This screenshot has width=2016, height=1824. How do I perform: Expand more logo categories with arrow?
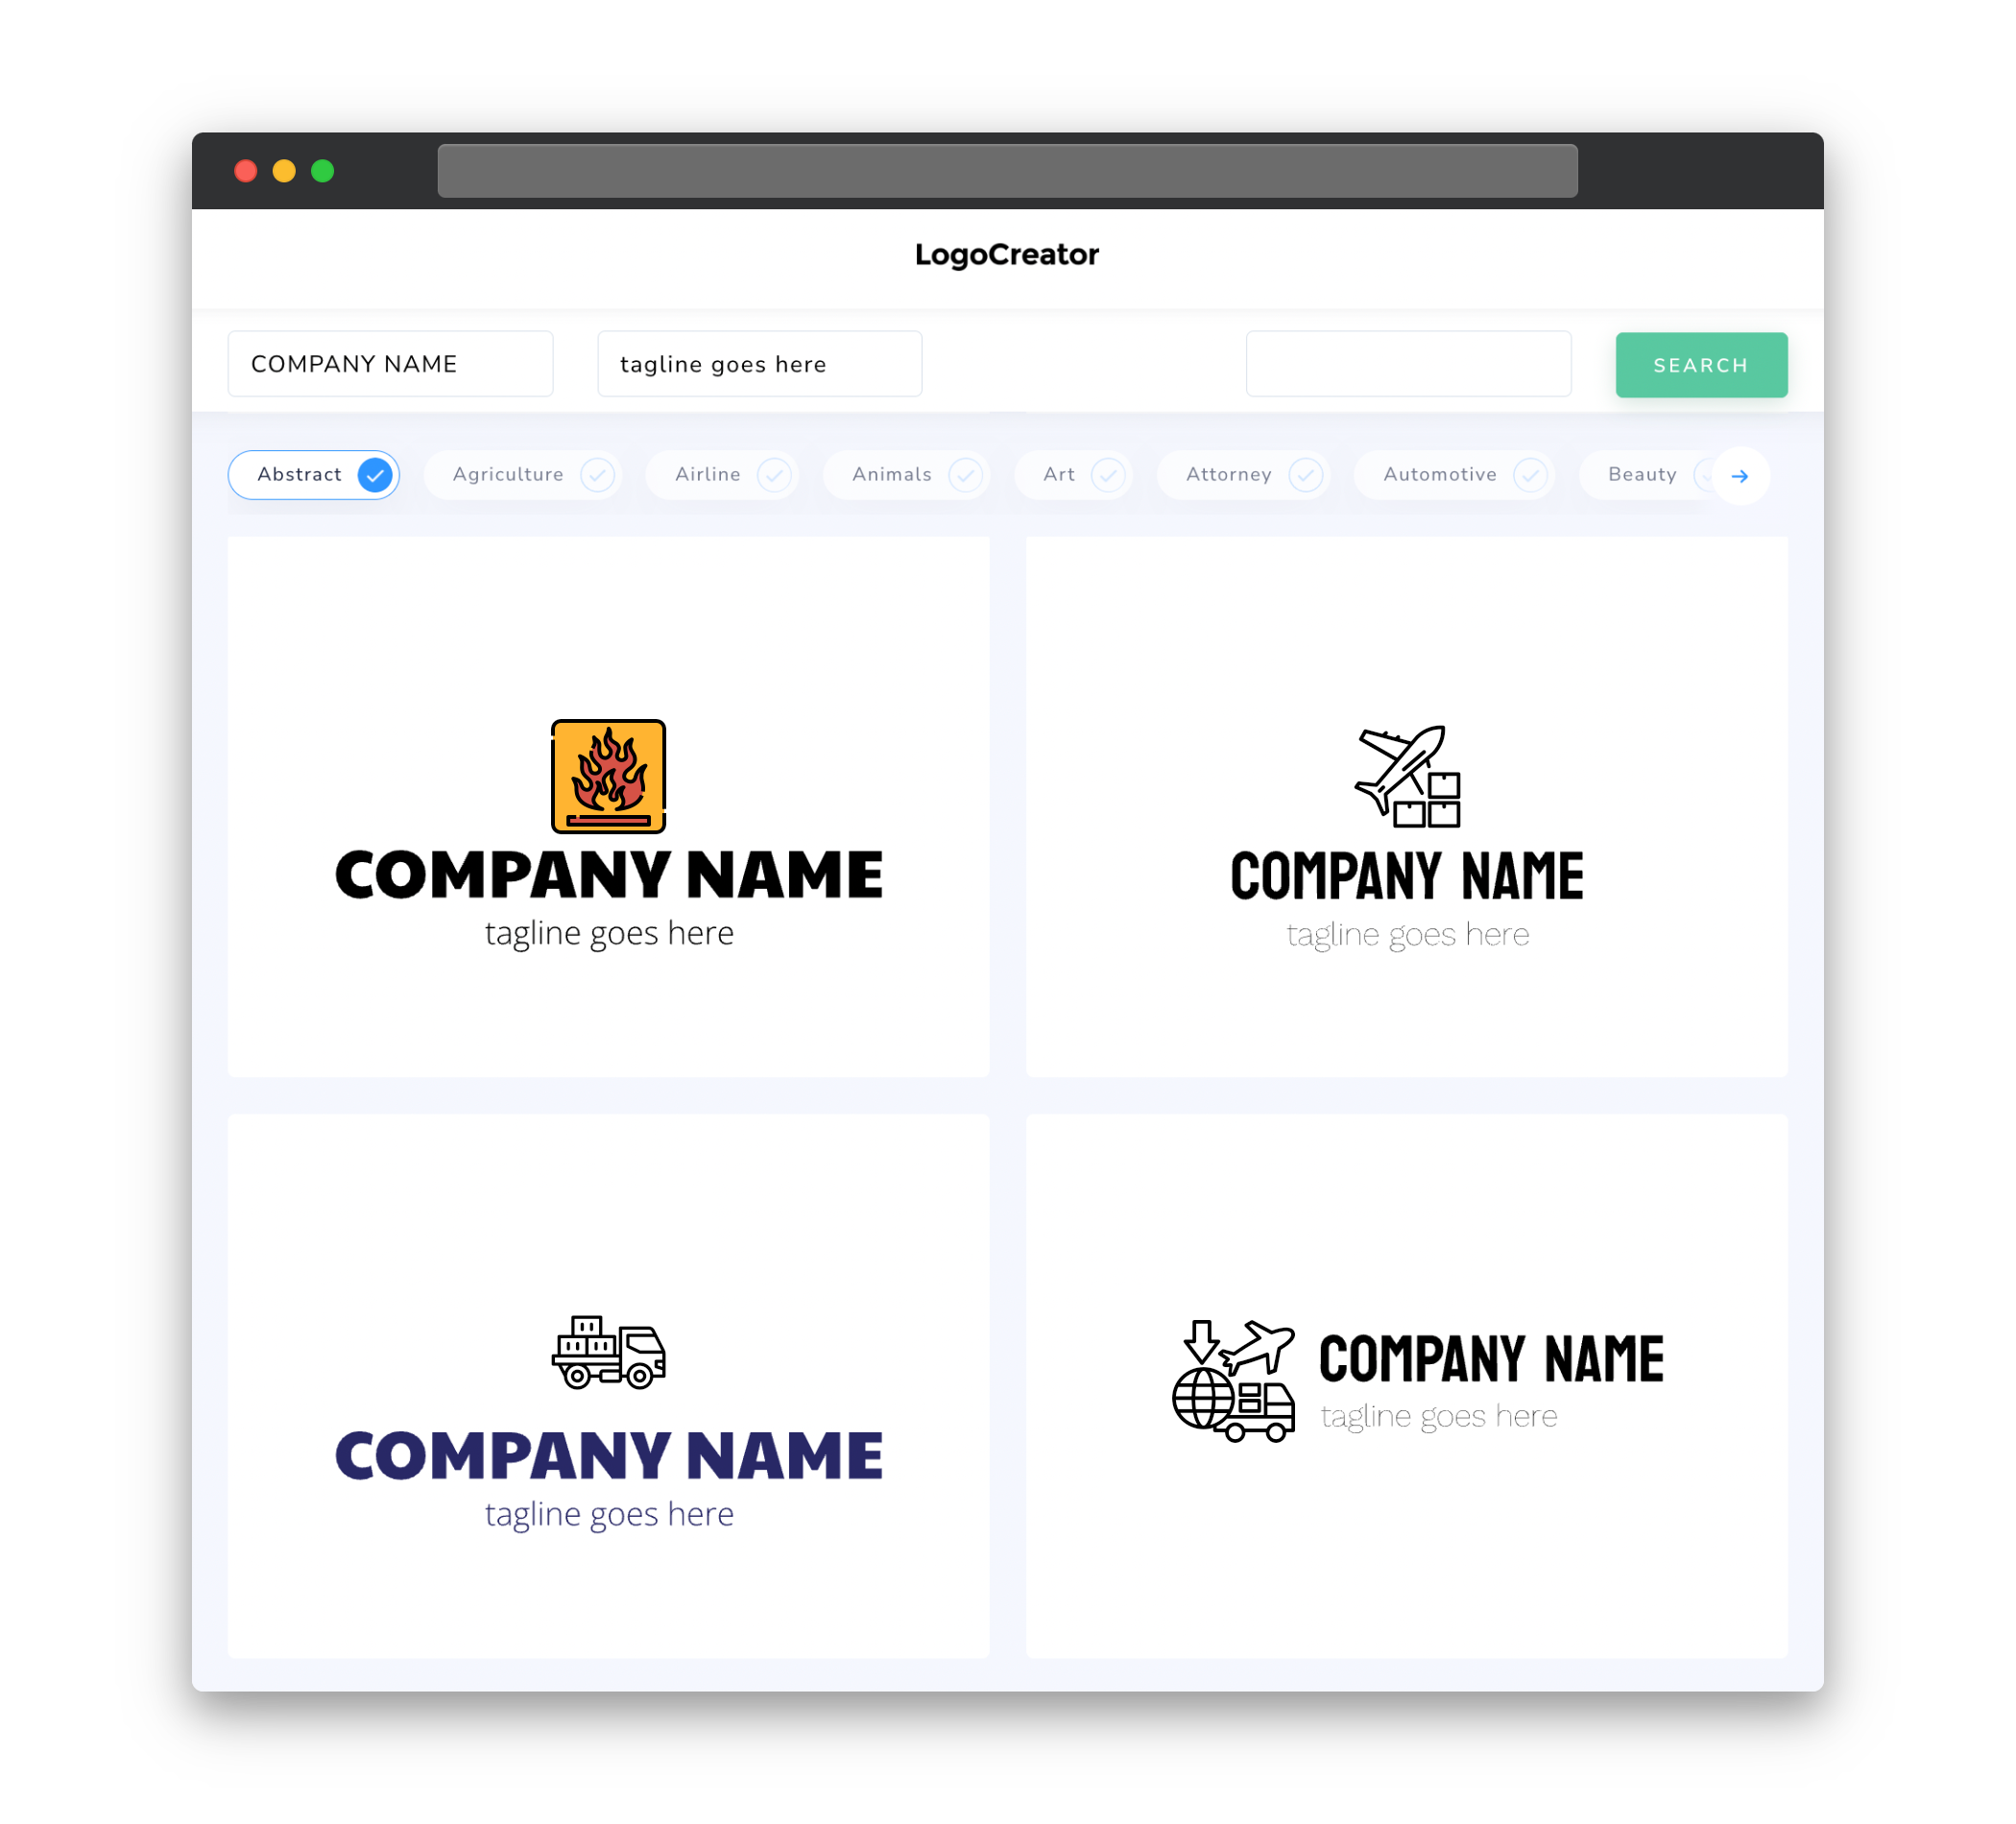[1740, 476]
